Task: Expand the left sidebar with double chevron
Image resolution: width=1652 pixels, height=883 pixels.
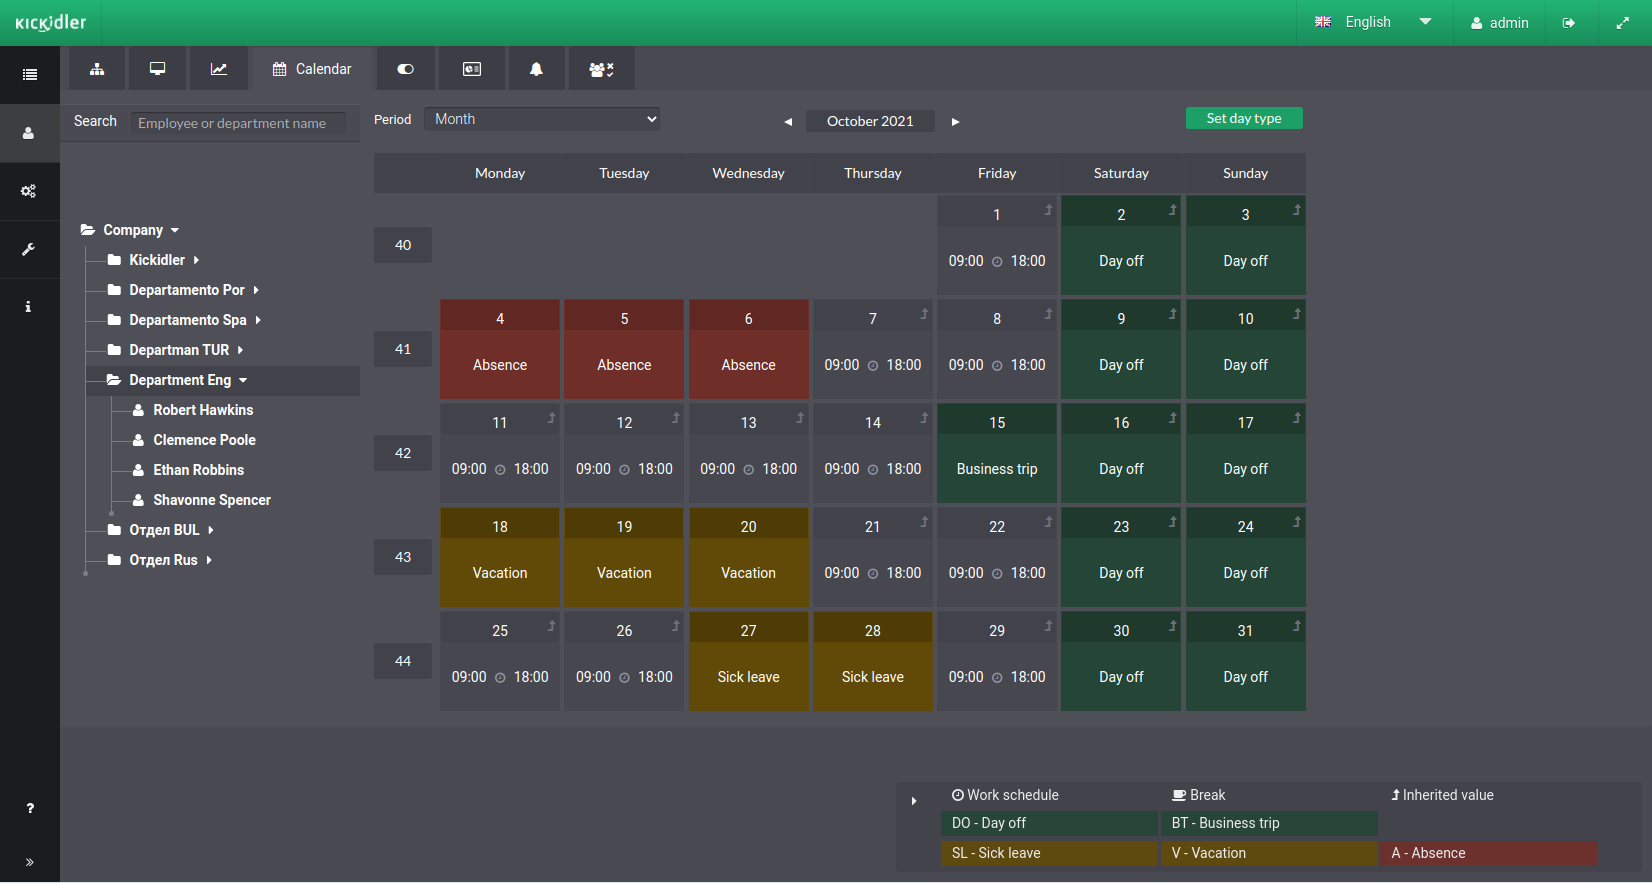Action: [29, 862]
